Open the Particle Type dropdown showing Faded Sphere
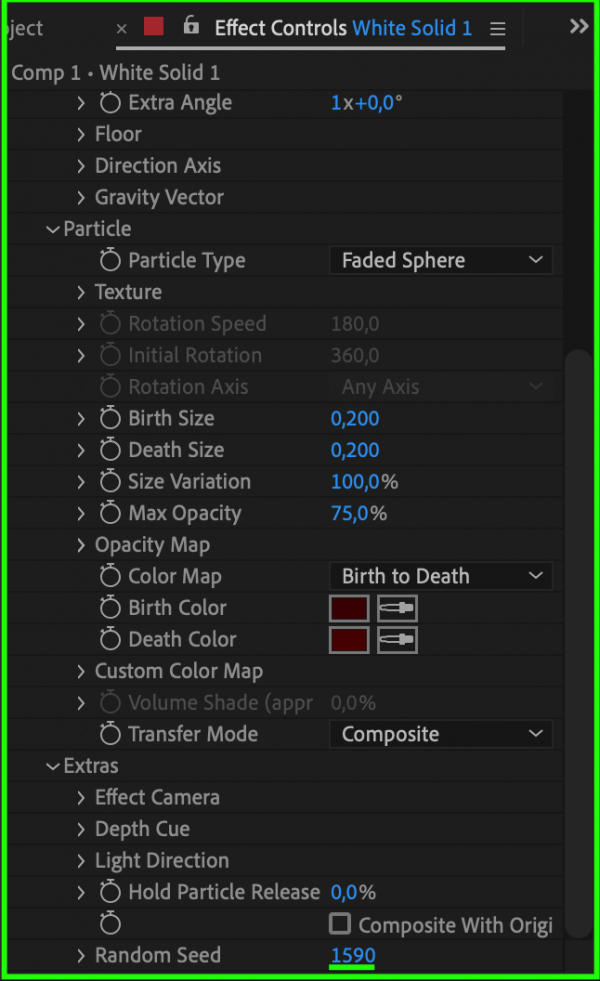Image resolution: width=600 pixels, height=981 pixels. [x=440, y=260]
